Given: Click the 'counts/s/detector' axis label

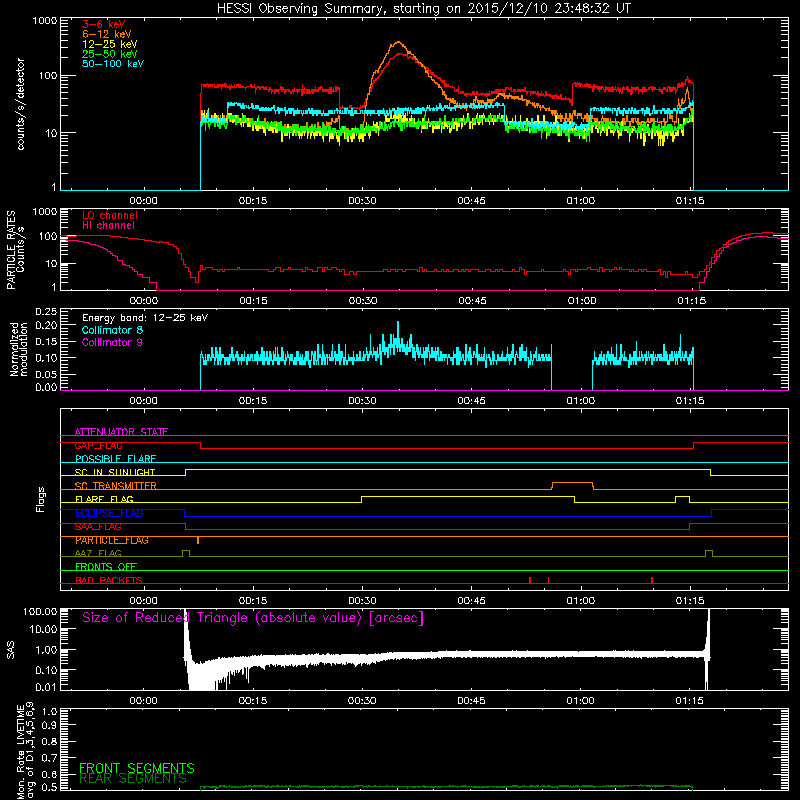Looking at the screenshot, I should (x=21, y=104).
